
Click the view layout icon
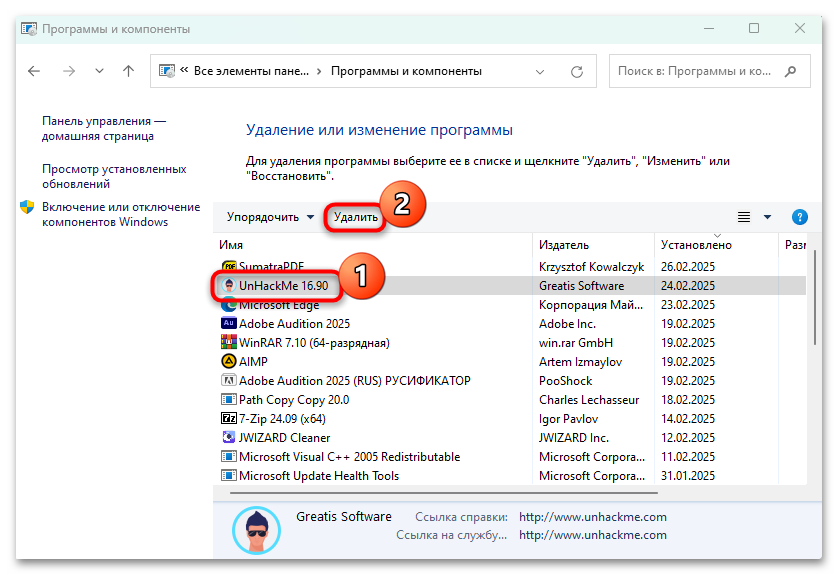744,217
